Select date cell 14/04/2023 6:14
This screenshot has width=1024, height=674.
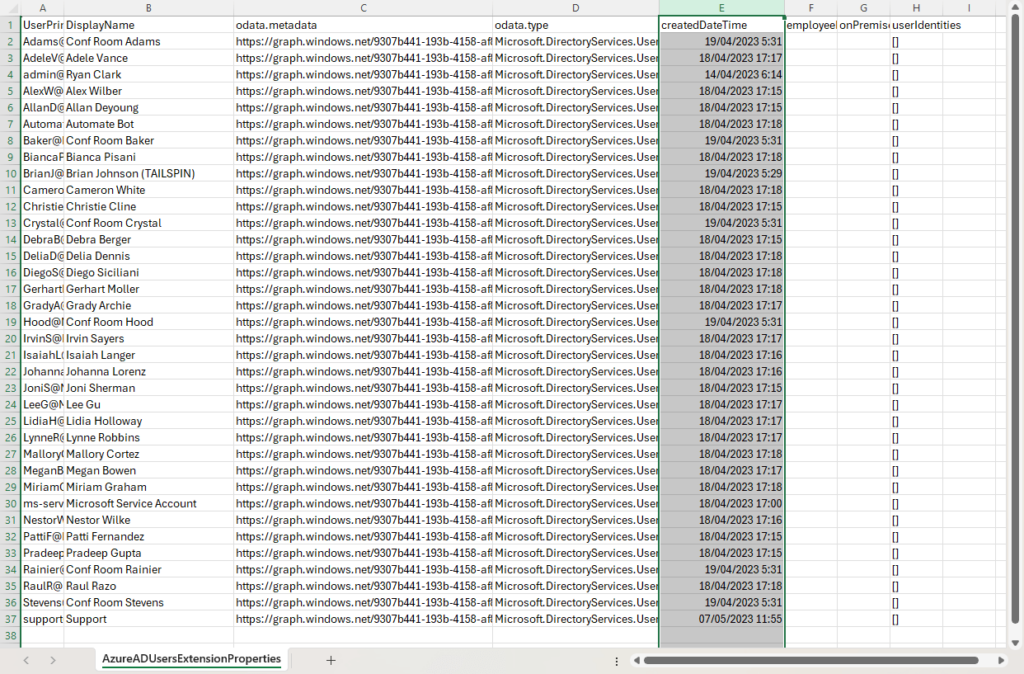722,74
